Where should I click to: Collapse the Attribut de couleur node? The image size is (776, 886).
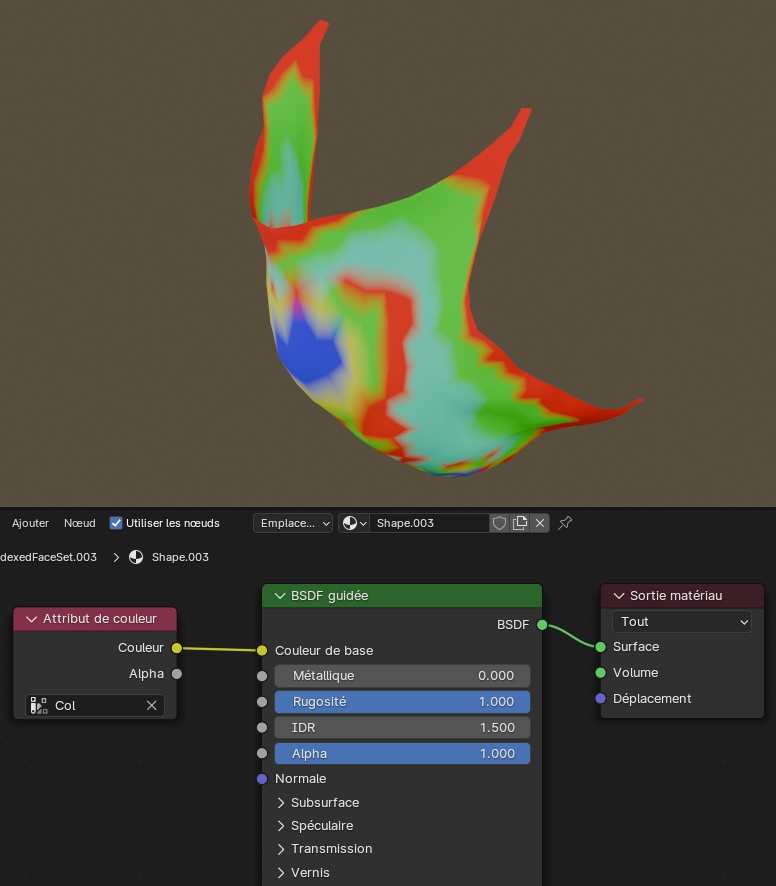coord(32,619)
